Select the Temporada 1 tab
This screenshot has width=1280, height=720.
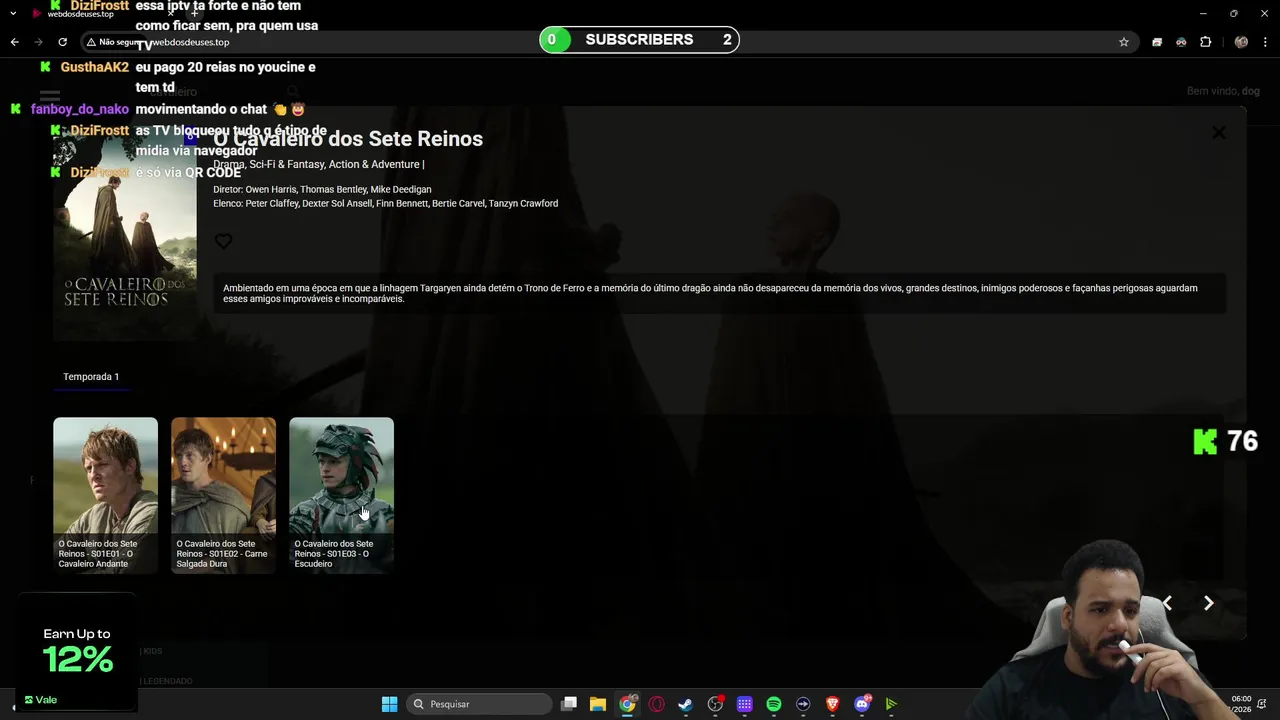coord(91,377)
